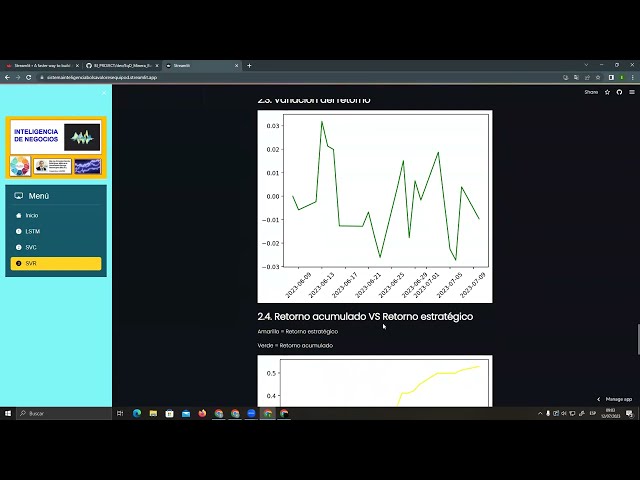The image size is (640, 480).
Task: Open the Zoom app on the taskbar
Action: tap(251, 413)
